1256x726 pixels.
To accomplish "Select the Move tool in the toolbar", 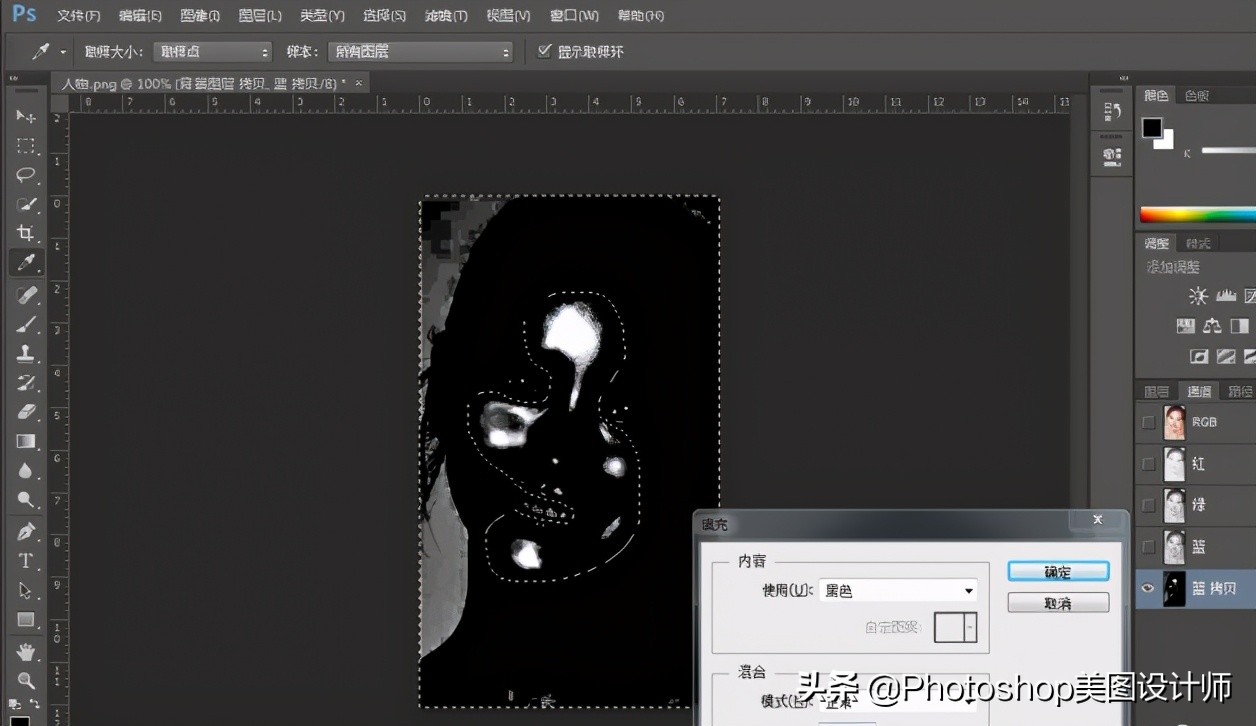I will tap(26, 117).
